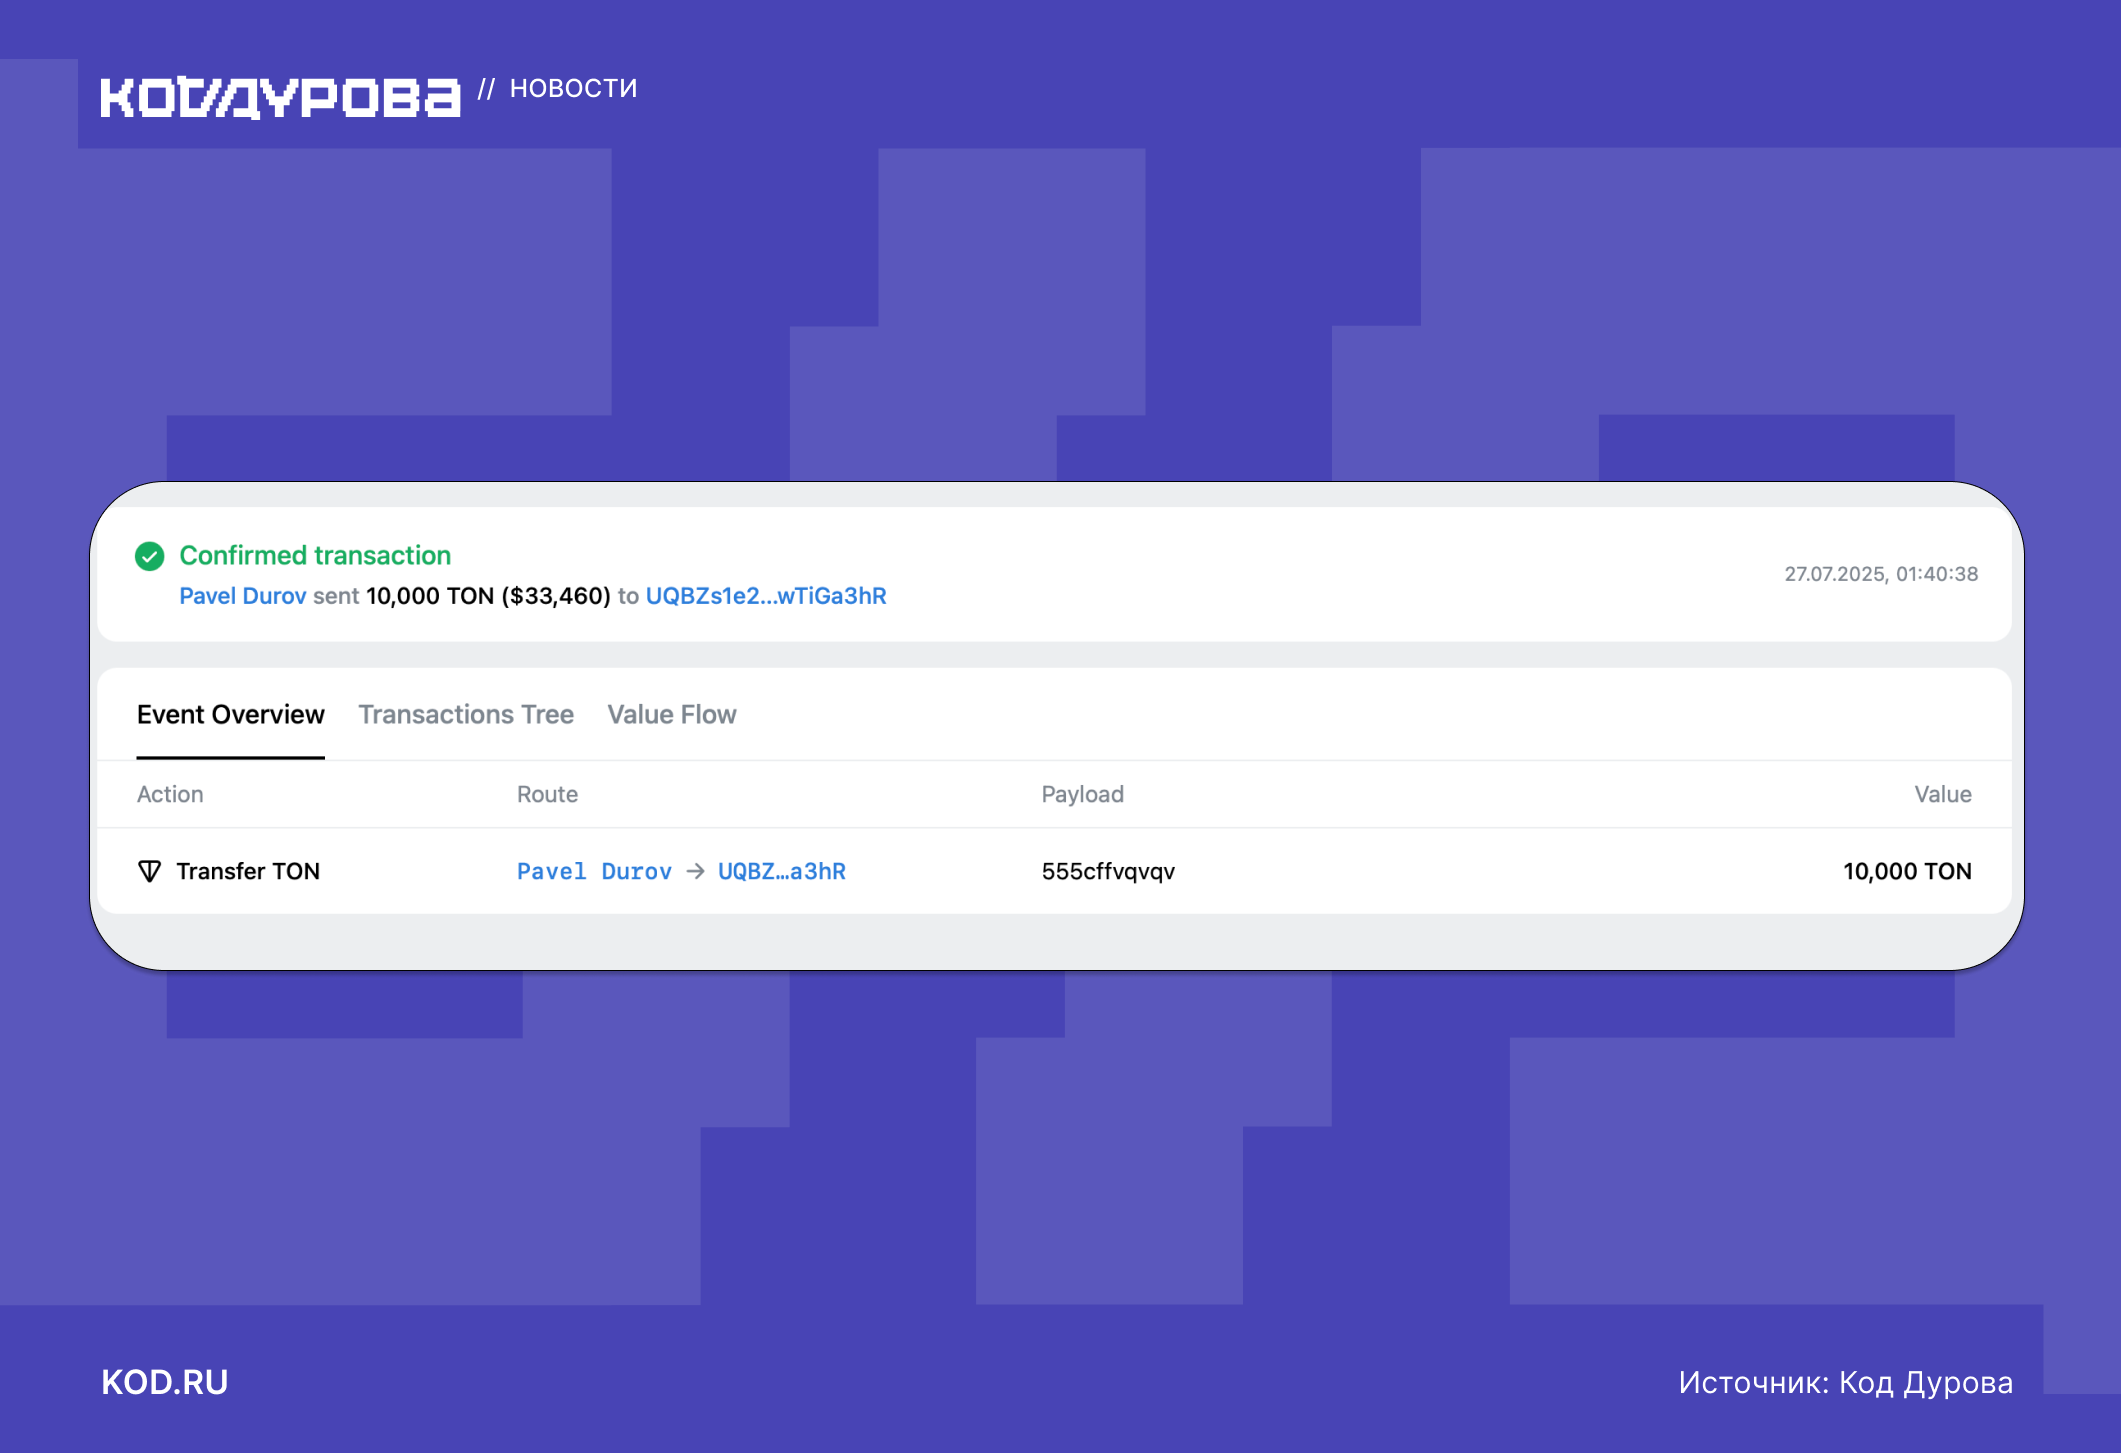The height and width of the screenshot is (1453, 2121).
Task: Click the 10,000 TON ($33,460) amount
Action: [x=488, y=596]
